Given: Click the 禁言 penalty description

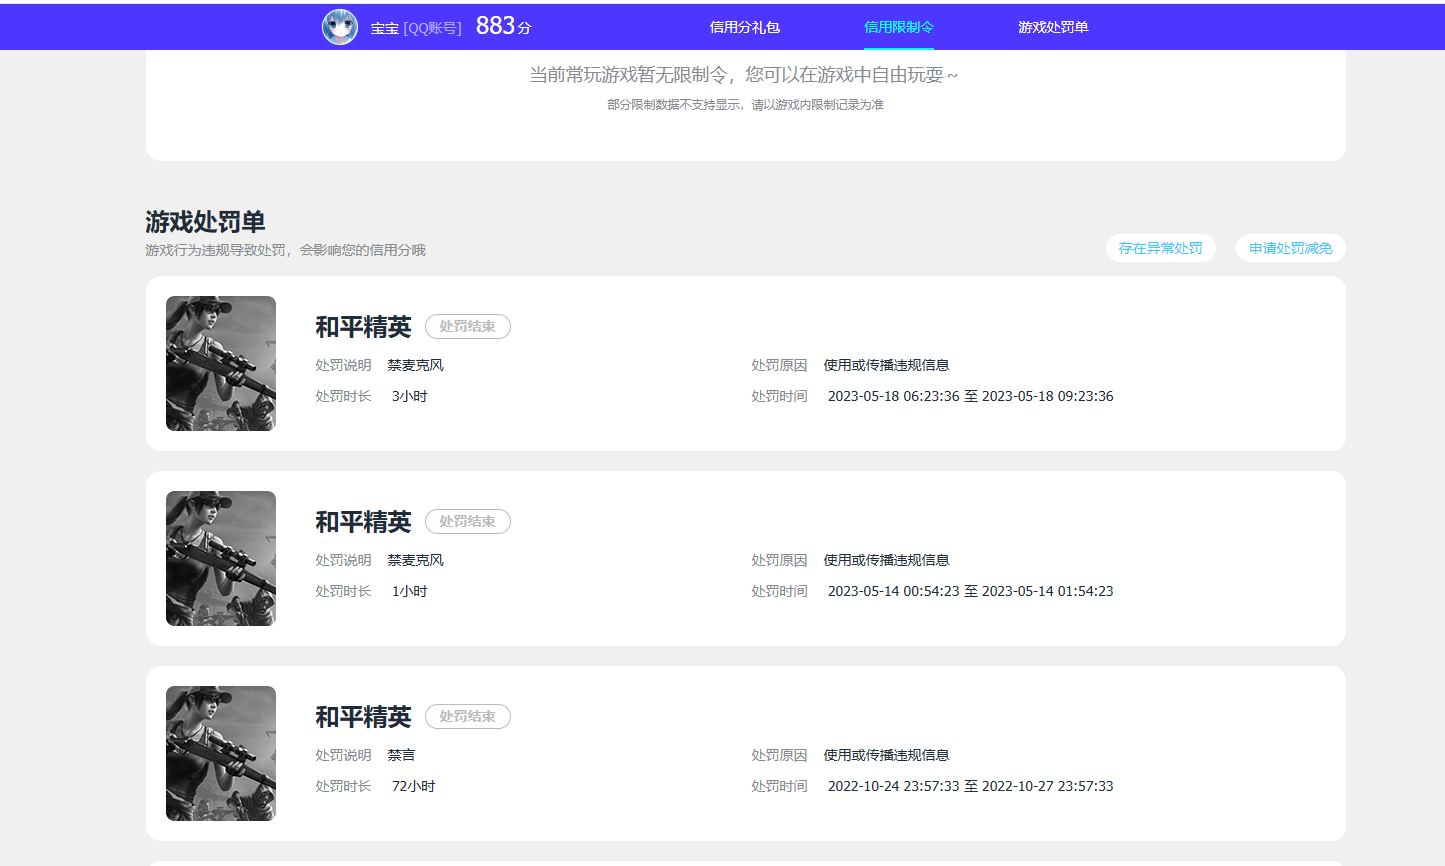Looking at the screenshot, I should point(401,755).
